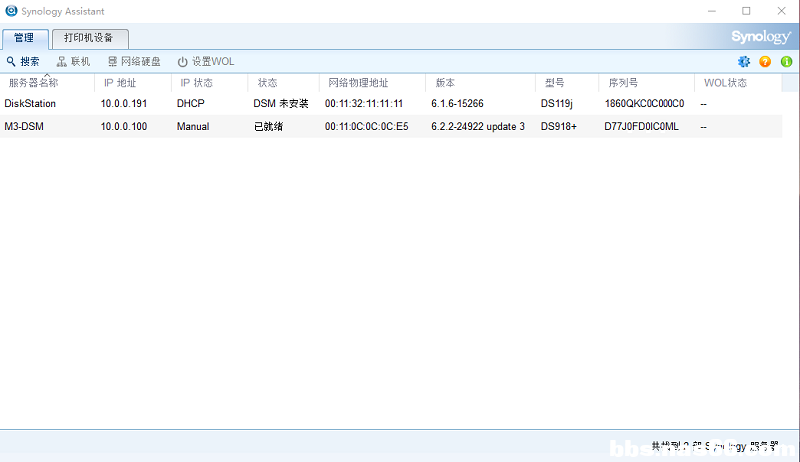Image resolution: width=800 pixels, height=462 pixels.
Task: Start a search with 搜索 button
Action: point(23,62)
